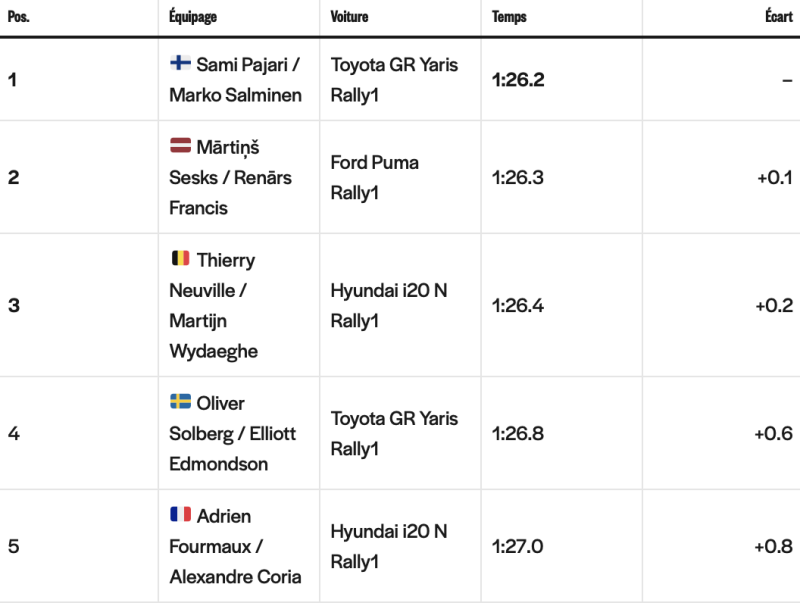
Task: Select the Temps column header
Action: click(509, 17)
